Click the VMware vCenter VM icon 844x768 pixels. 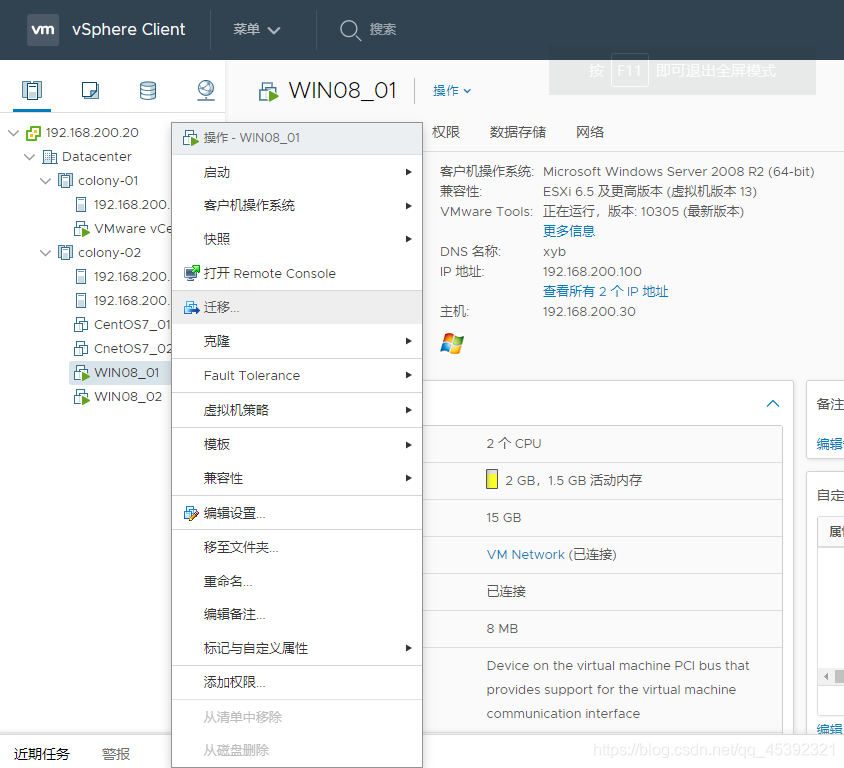(x=81, y=229)
